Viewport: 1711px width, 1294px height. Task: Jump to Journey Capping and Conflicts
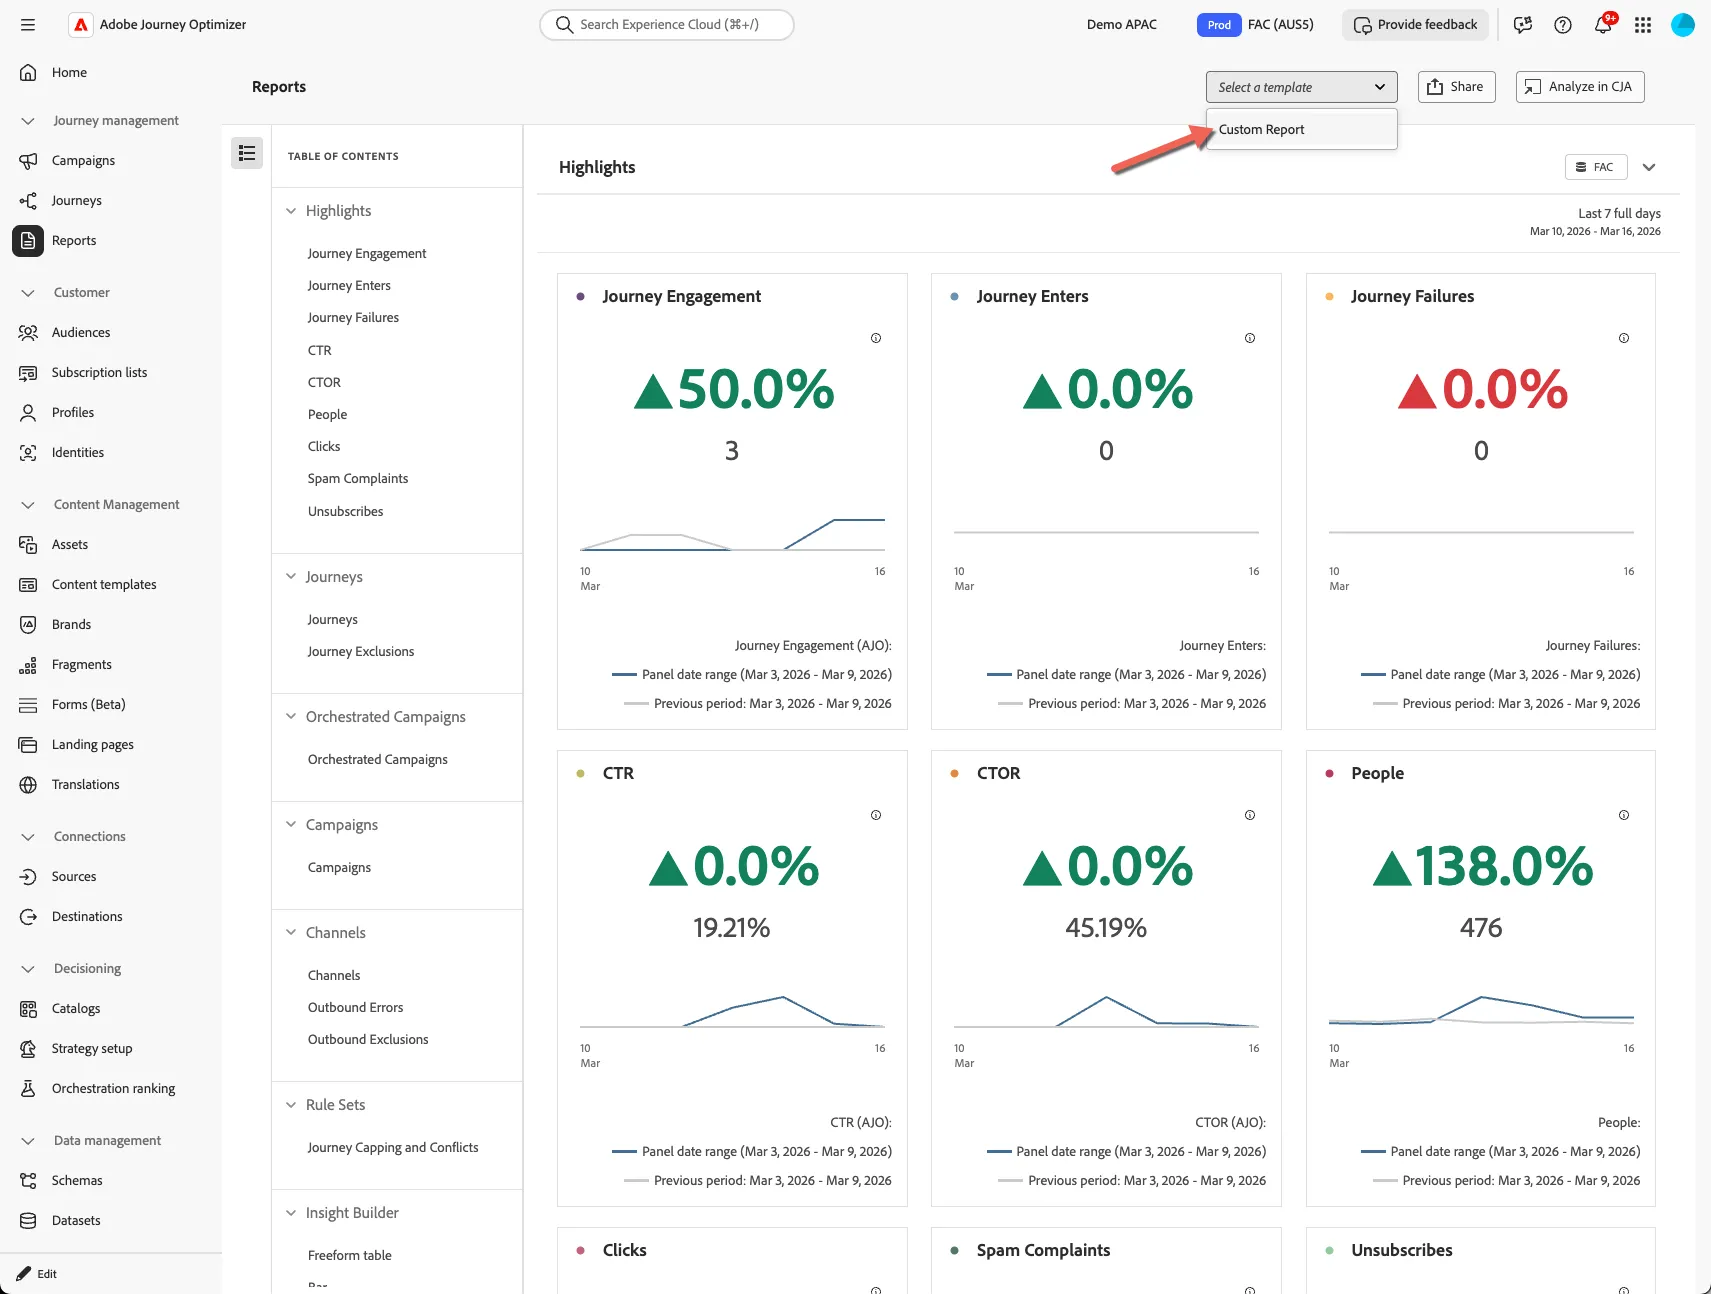click(x=393, y=1148)
